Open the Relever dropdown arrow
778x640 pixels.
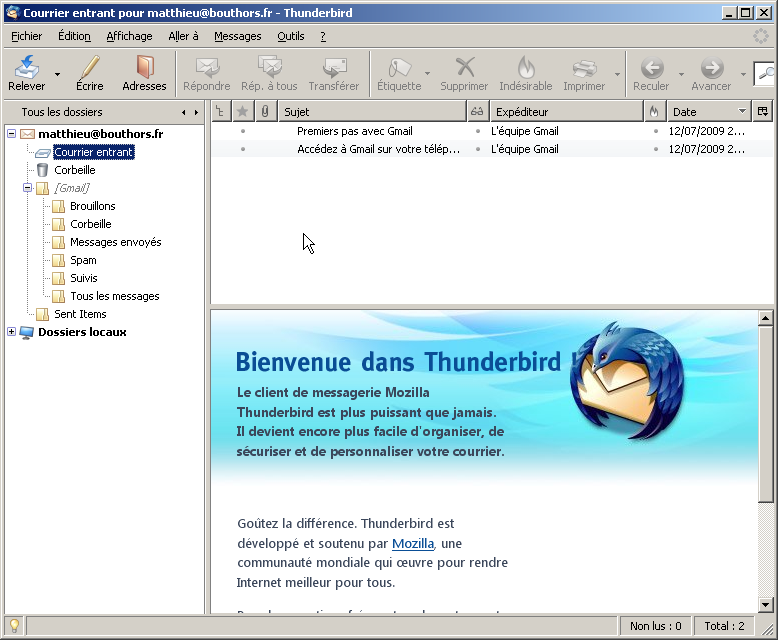[x=58, y=74]
